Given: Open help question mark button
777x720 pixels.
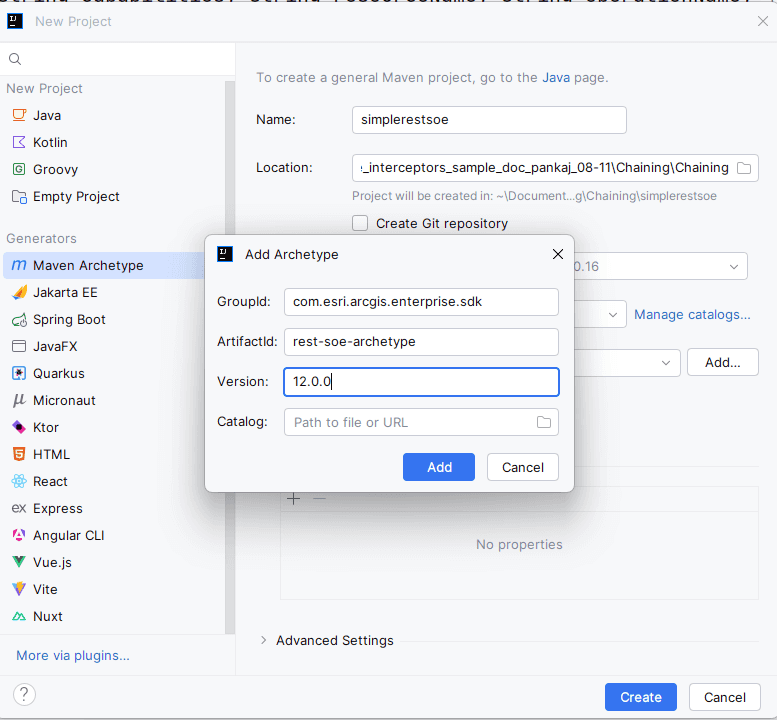Looking at the screenshot, I should (x=24, y=694).
